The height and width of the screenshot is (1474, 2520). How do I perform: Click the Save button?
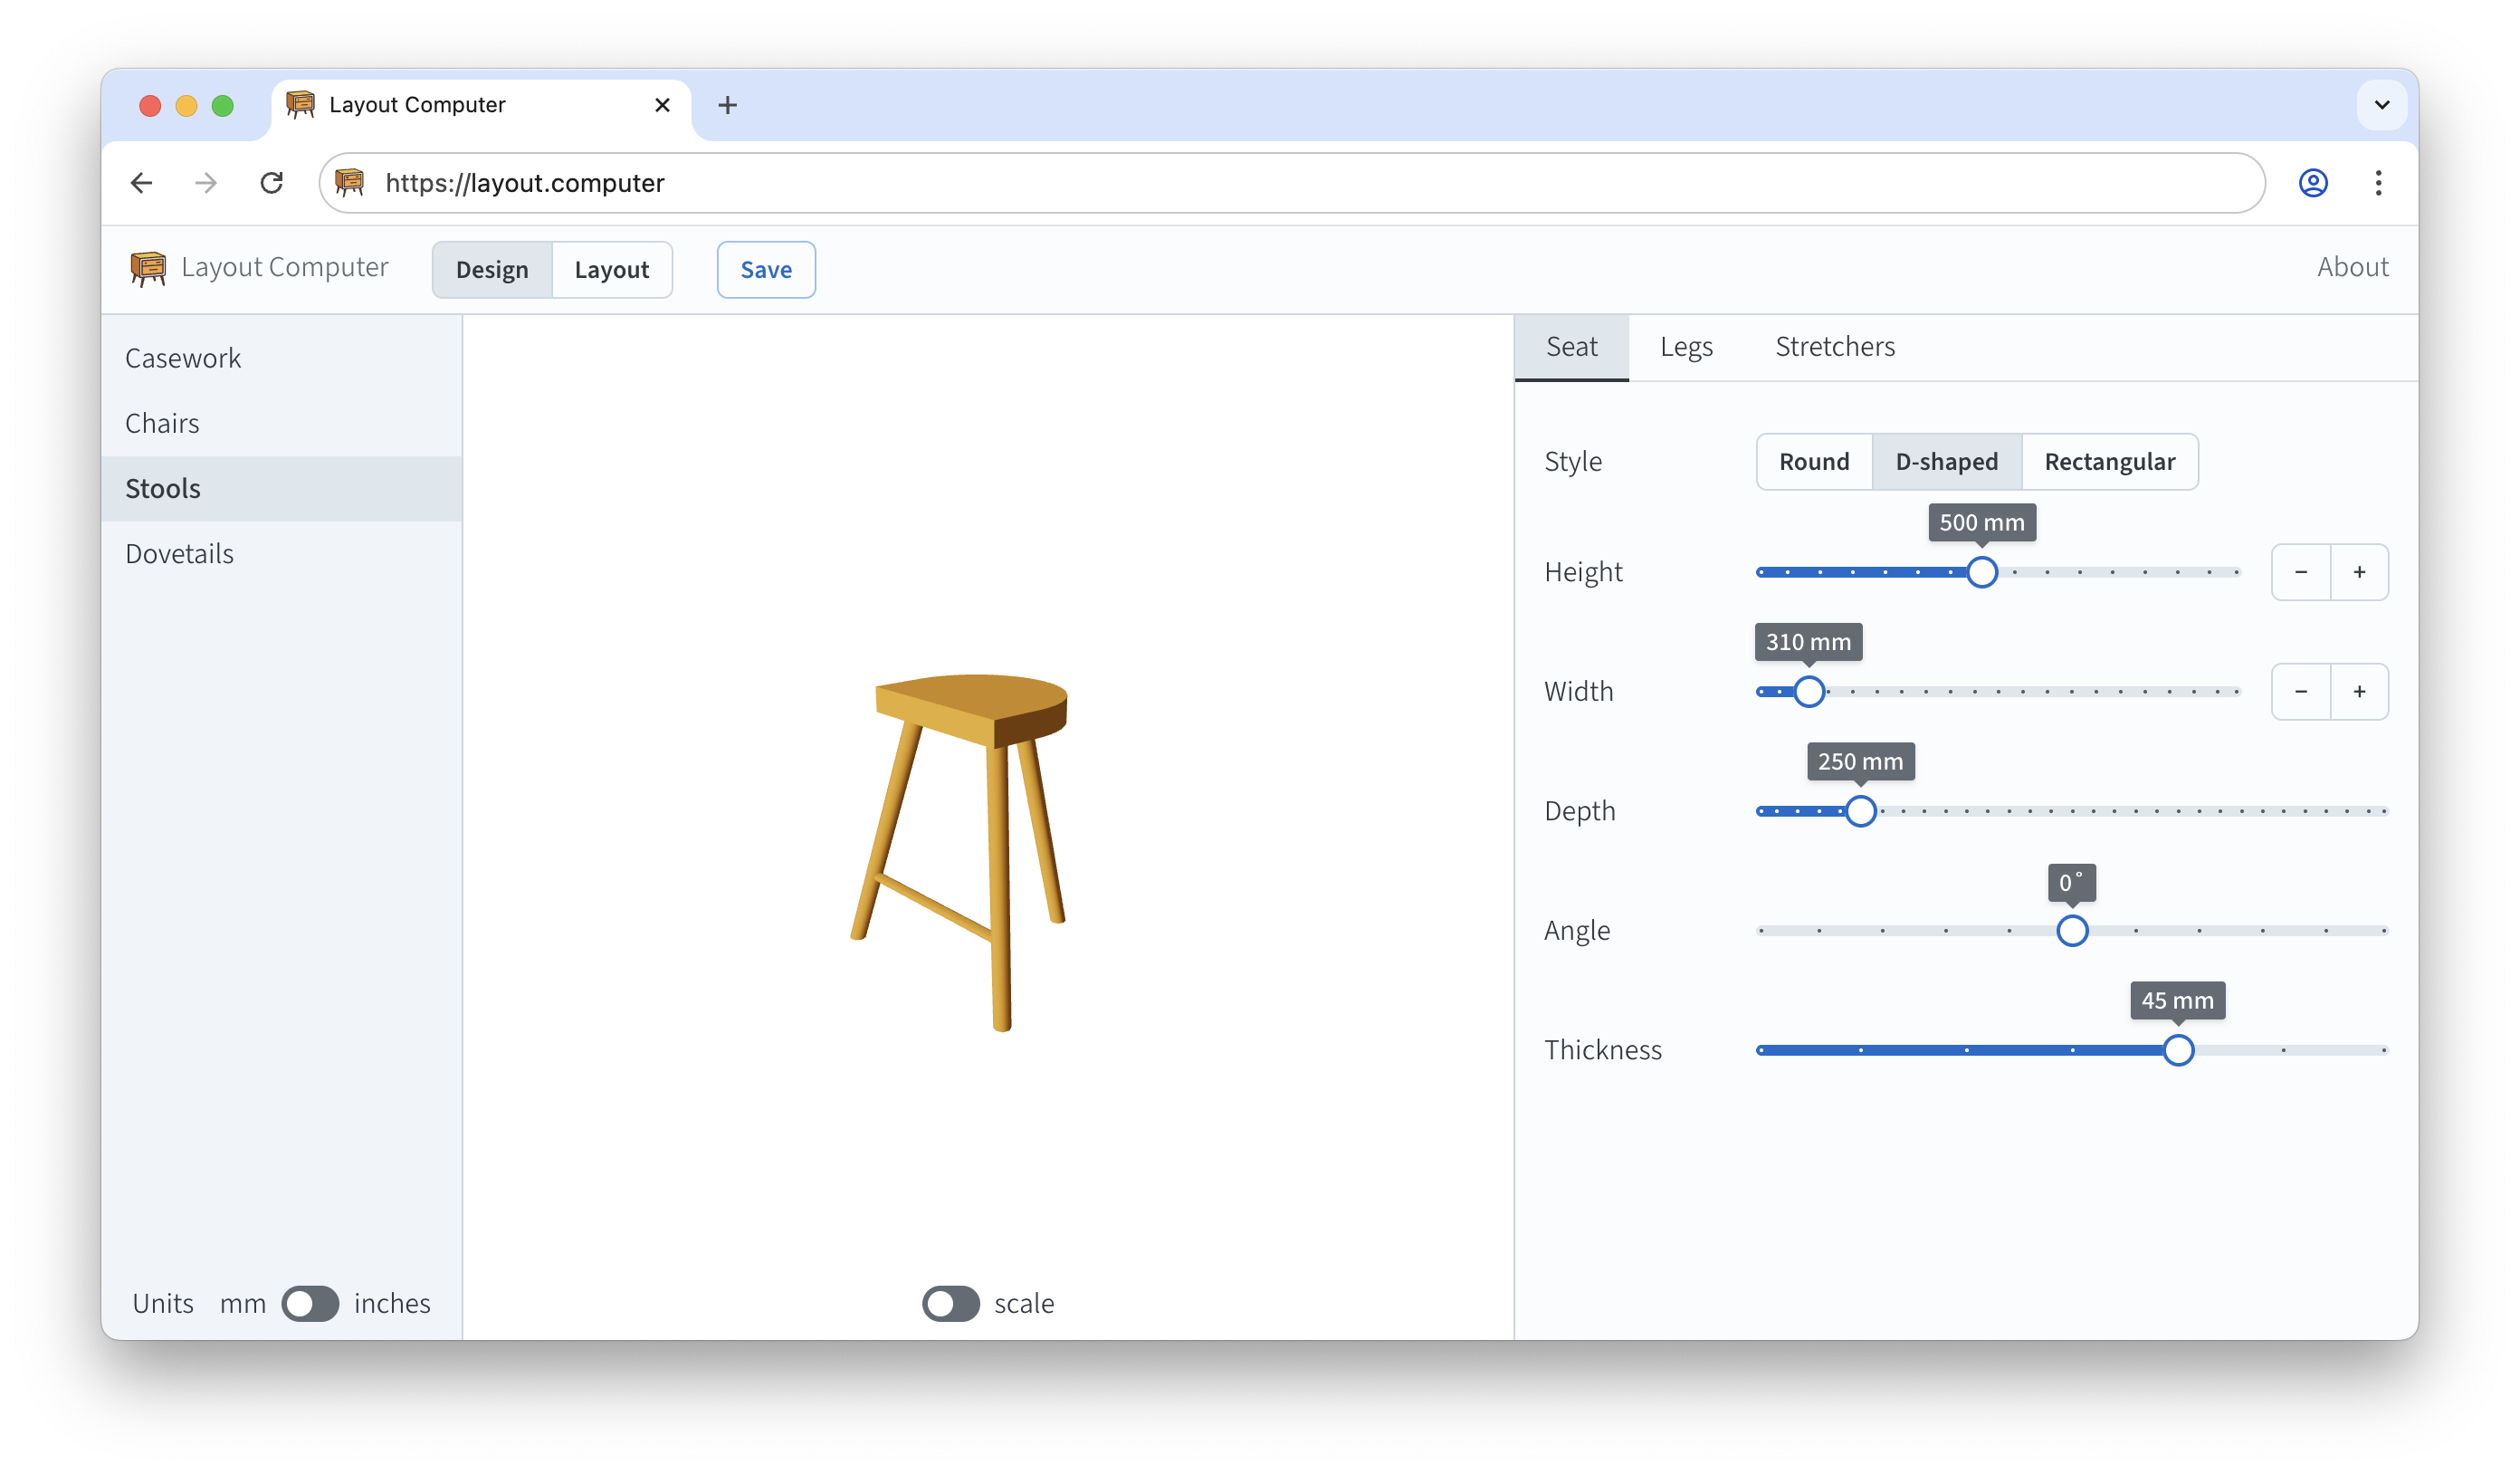[x=765, y=270]
